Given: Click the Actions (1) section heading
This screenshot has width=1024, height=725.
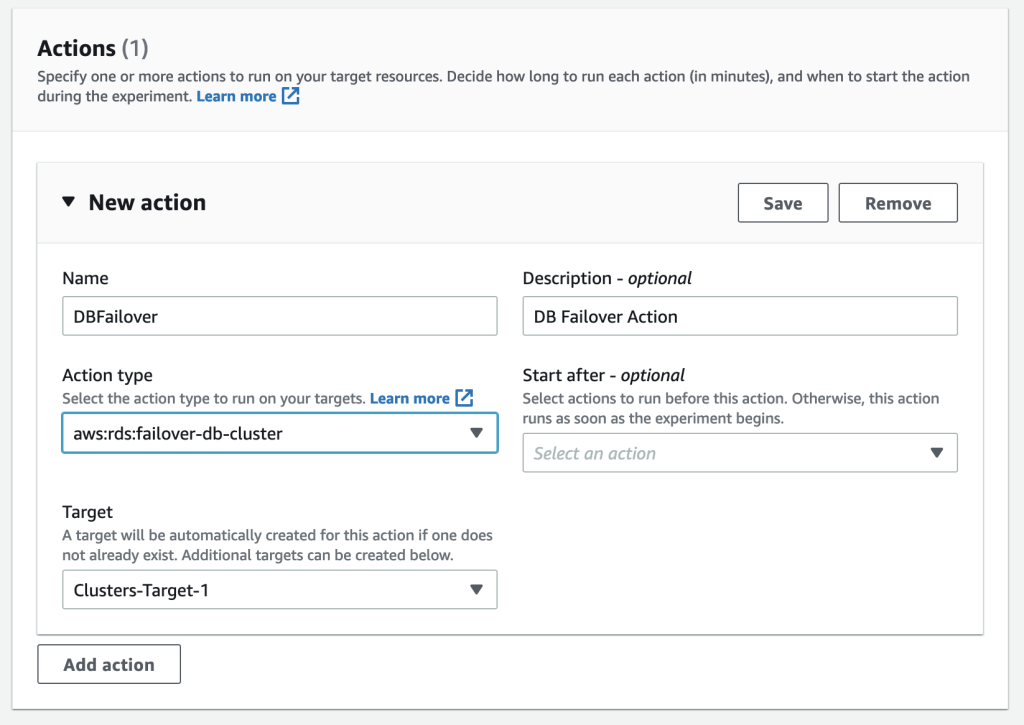Looking at the screenshot, I should point(91,47).
